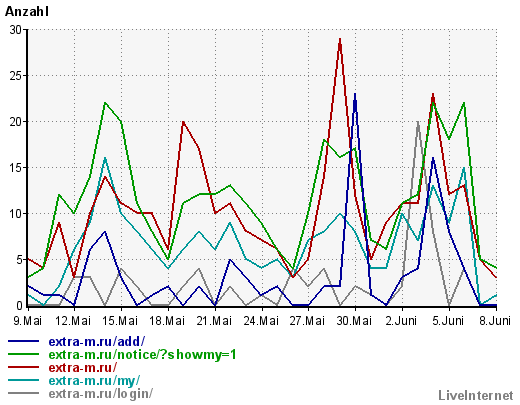Click the red extra-m.ru/ legend label
The width and height of the screenshot is (520, 405).
click(83, 367)
